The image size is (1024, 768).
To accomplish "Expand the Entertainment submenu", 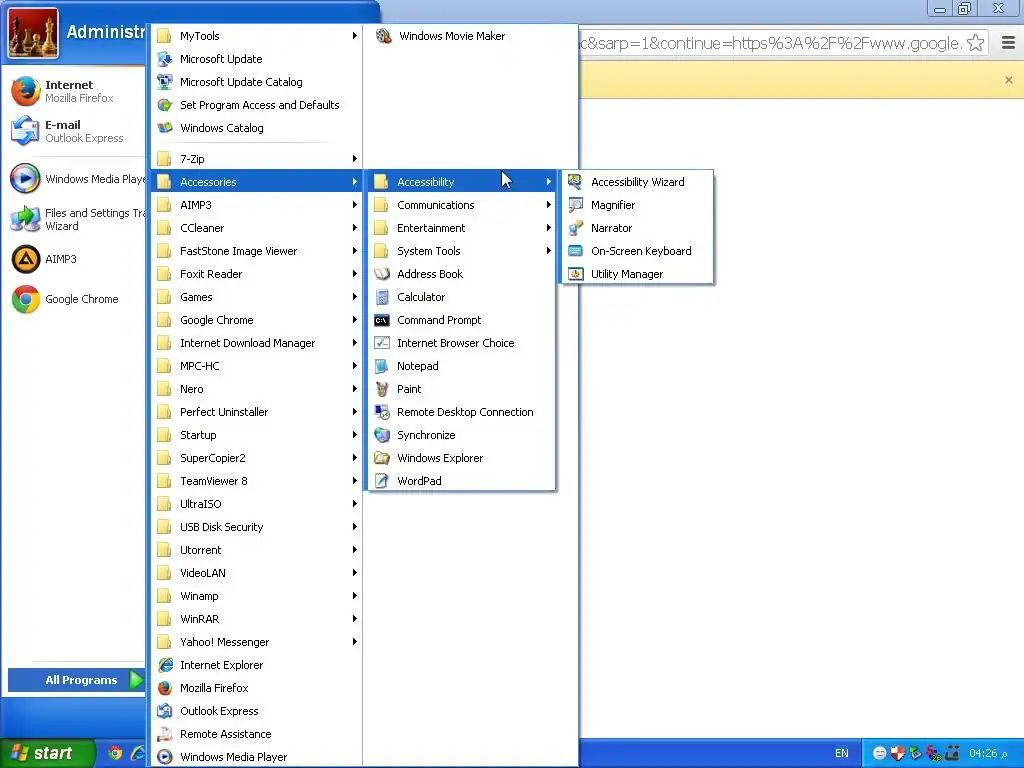I will pos(462,228).
